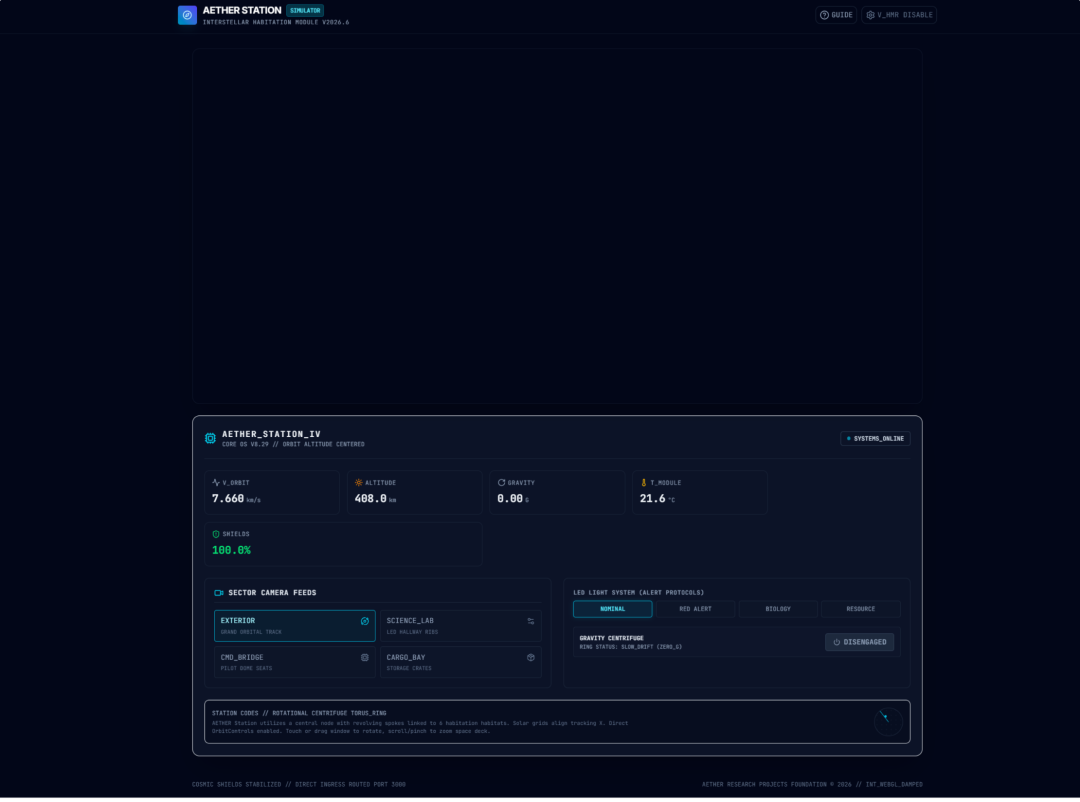Click the sliders icon on SCIENCE_LAB feed
This screenshot has height=802, width=1080.
tap(531, 621)
